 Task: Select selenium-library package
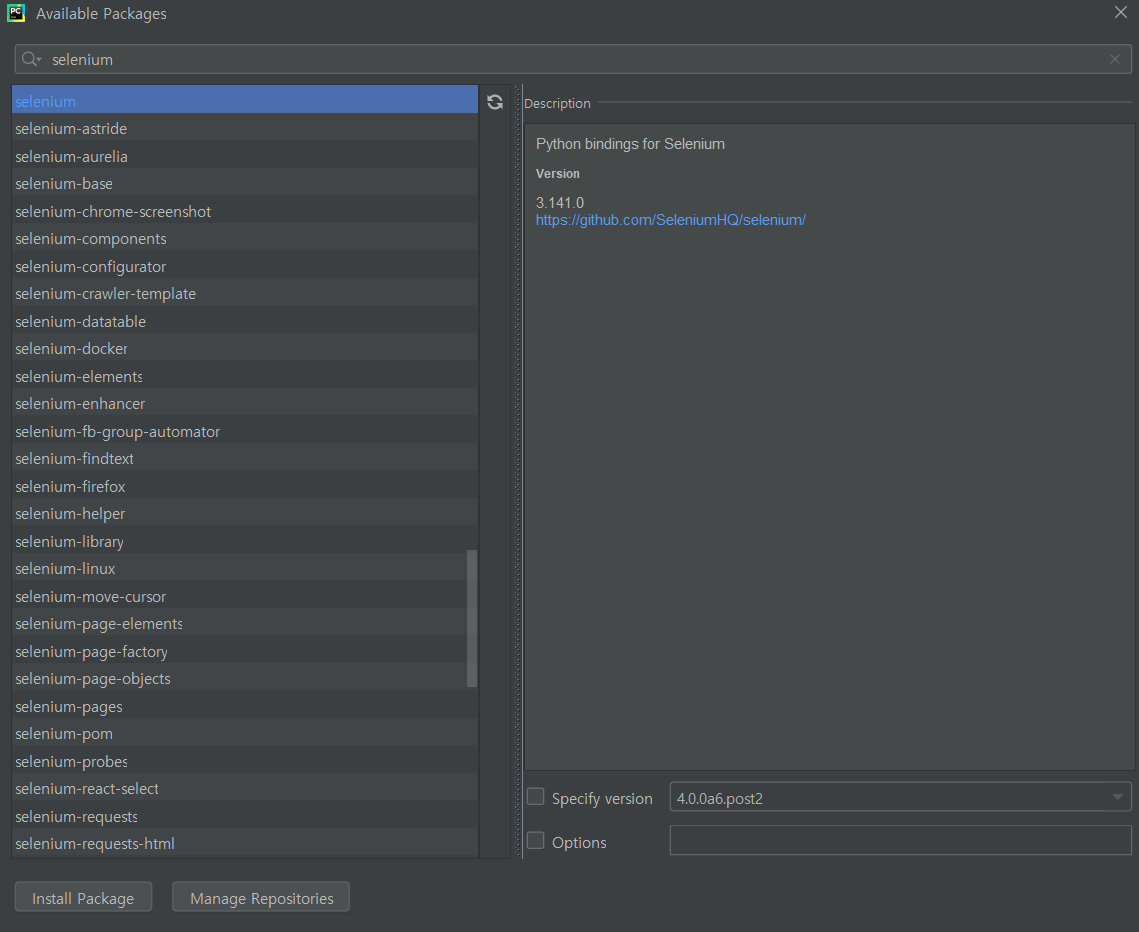tap(245, 541)
